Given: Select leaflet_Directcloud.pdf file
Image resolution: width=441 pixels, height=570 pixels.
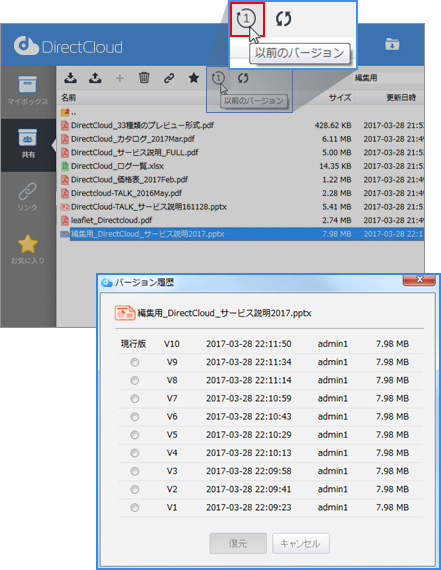Looking at the screenshot, I should pyautogui.click(x=111, y=220).
